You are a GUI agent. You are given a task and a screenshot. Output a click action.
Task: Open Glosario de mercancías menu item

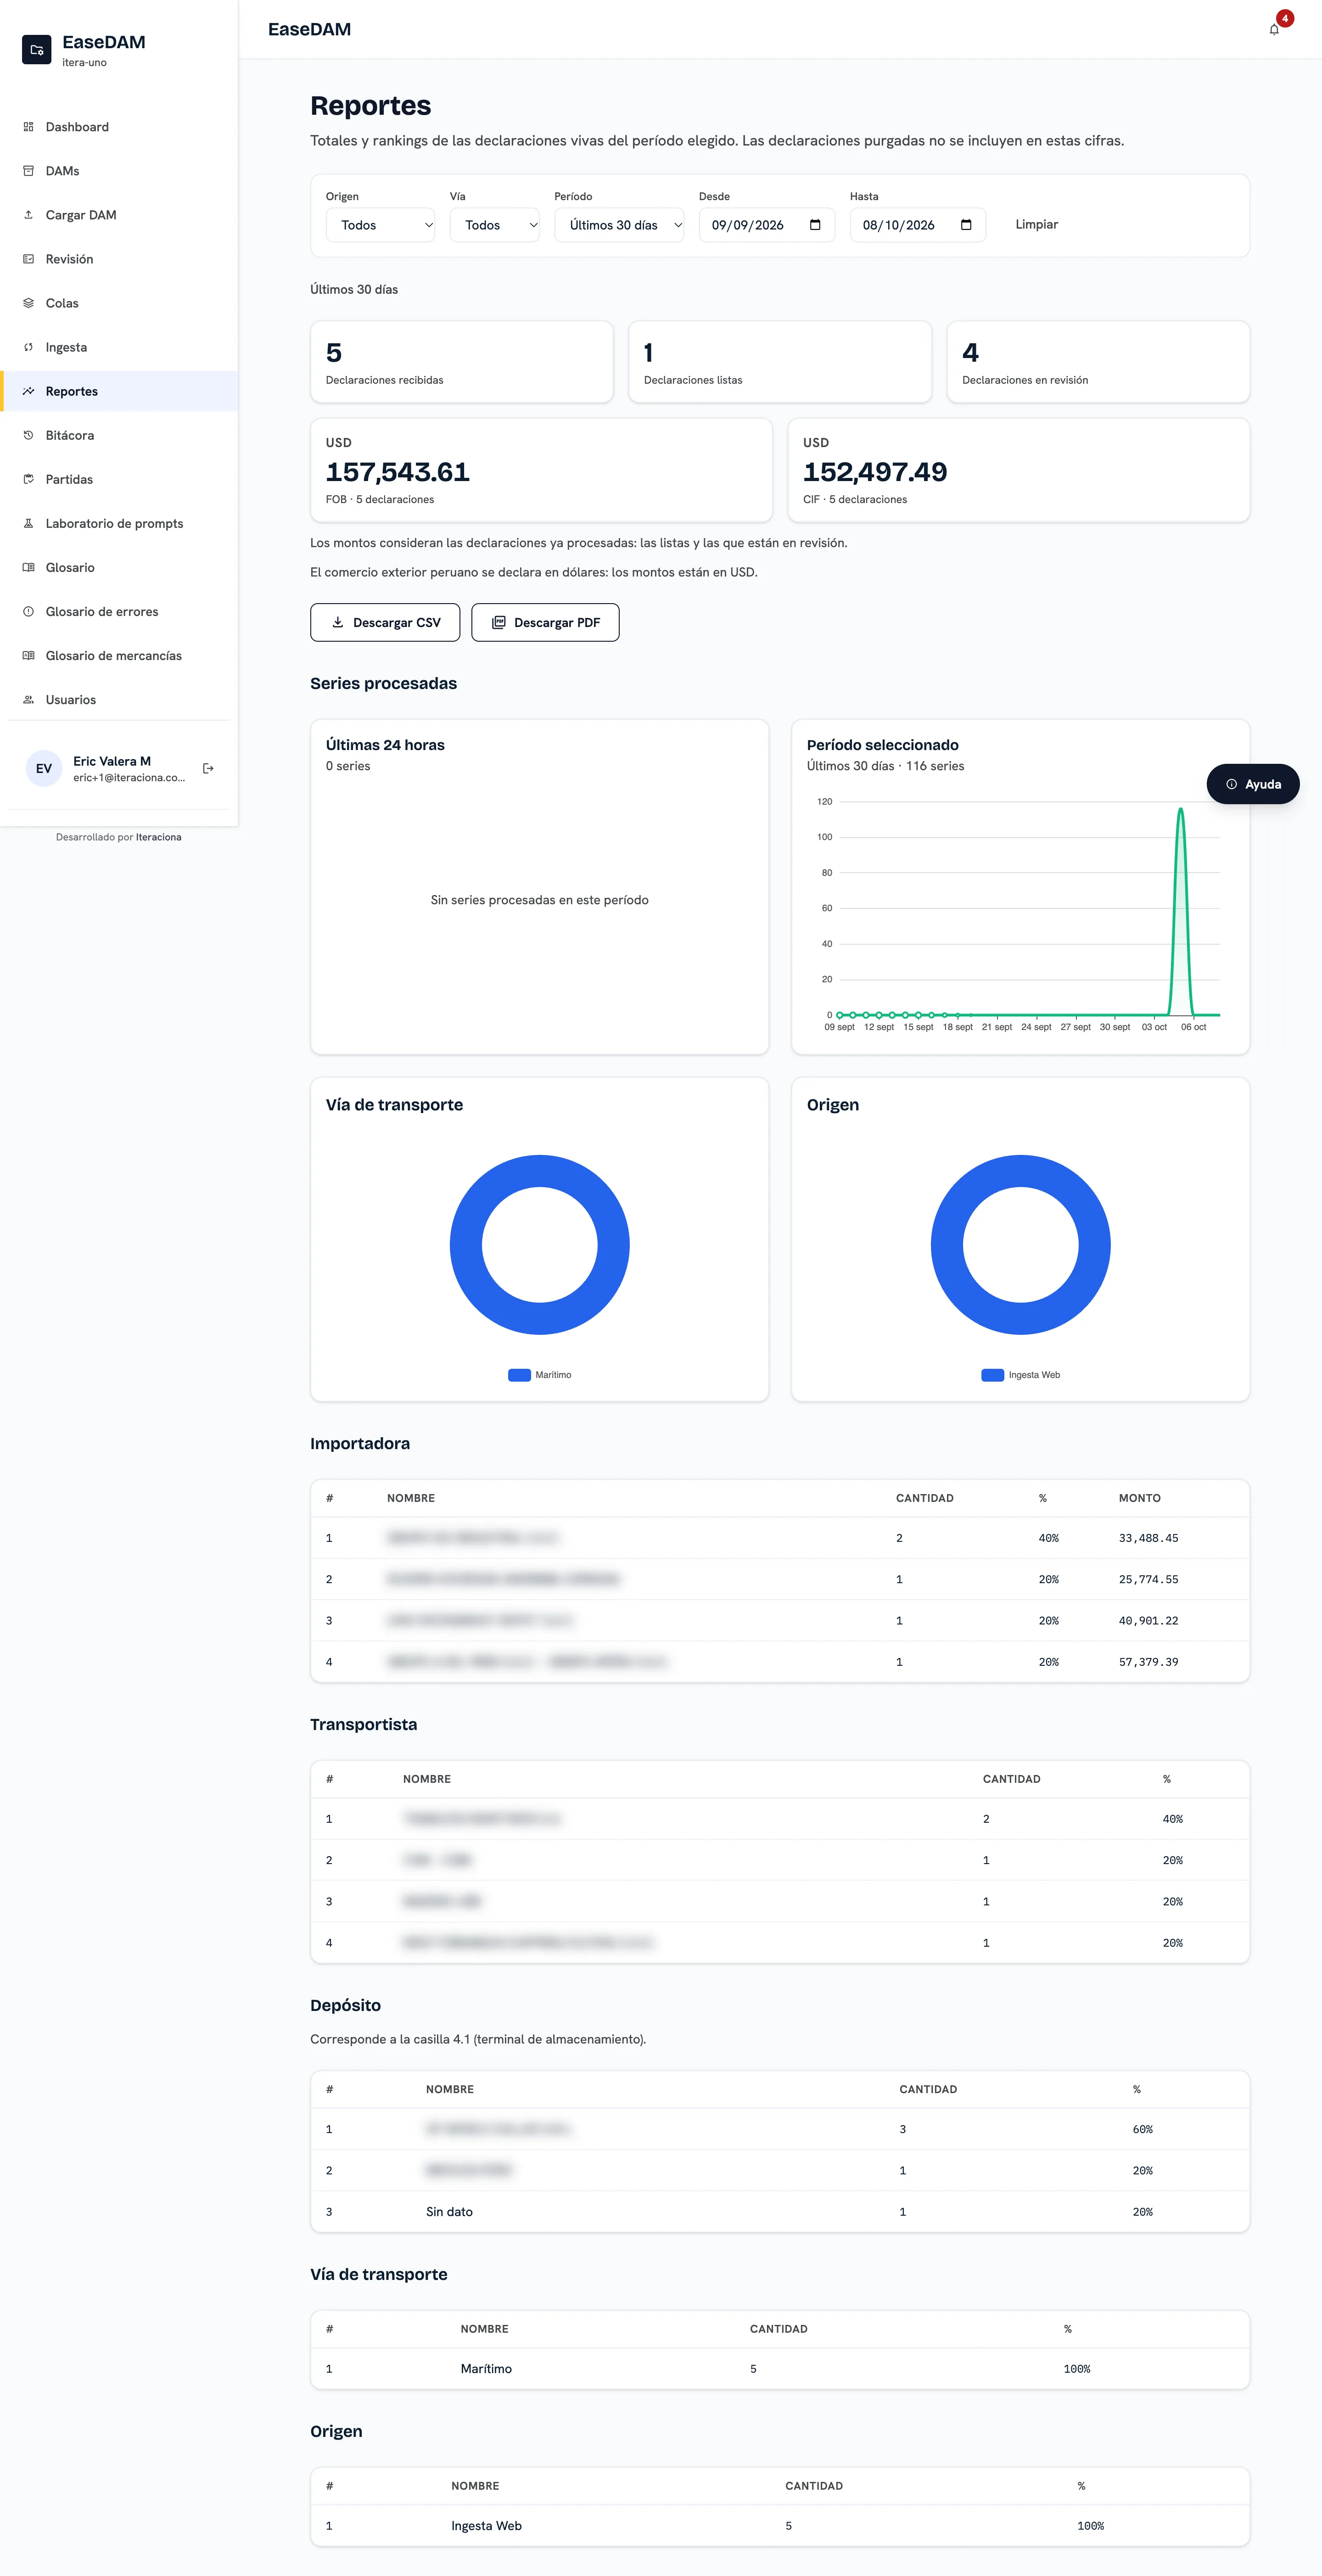tap(119, 656)
